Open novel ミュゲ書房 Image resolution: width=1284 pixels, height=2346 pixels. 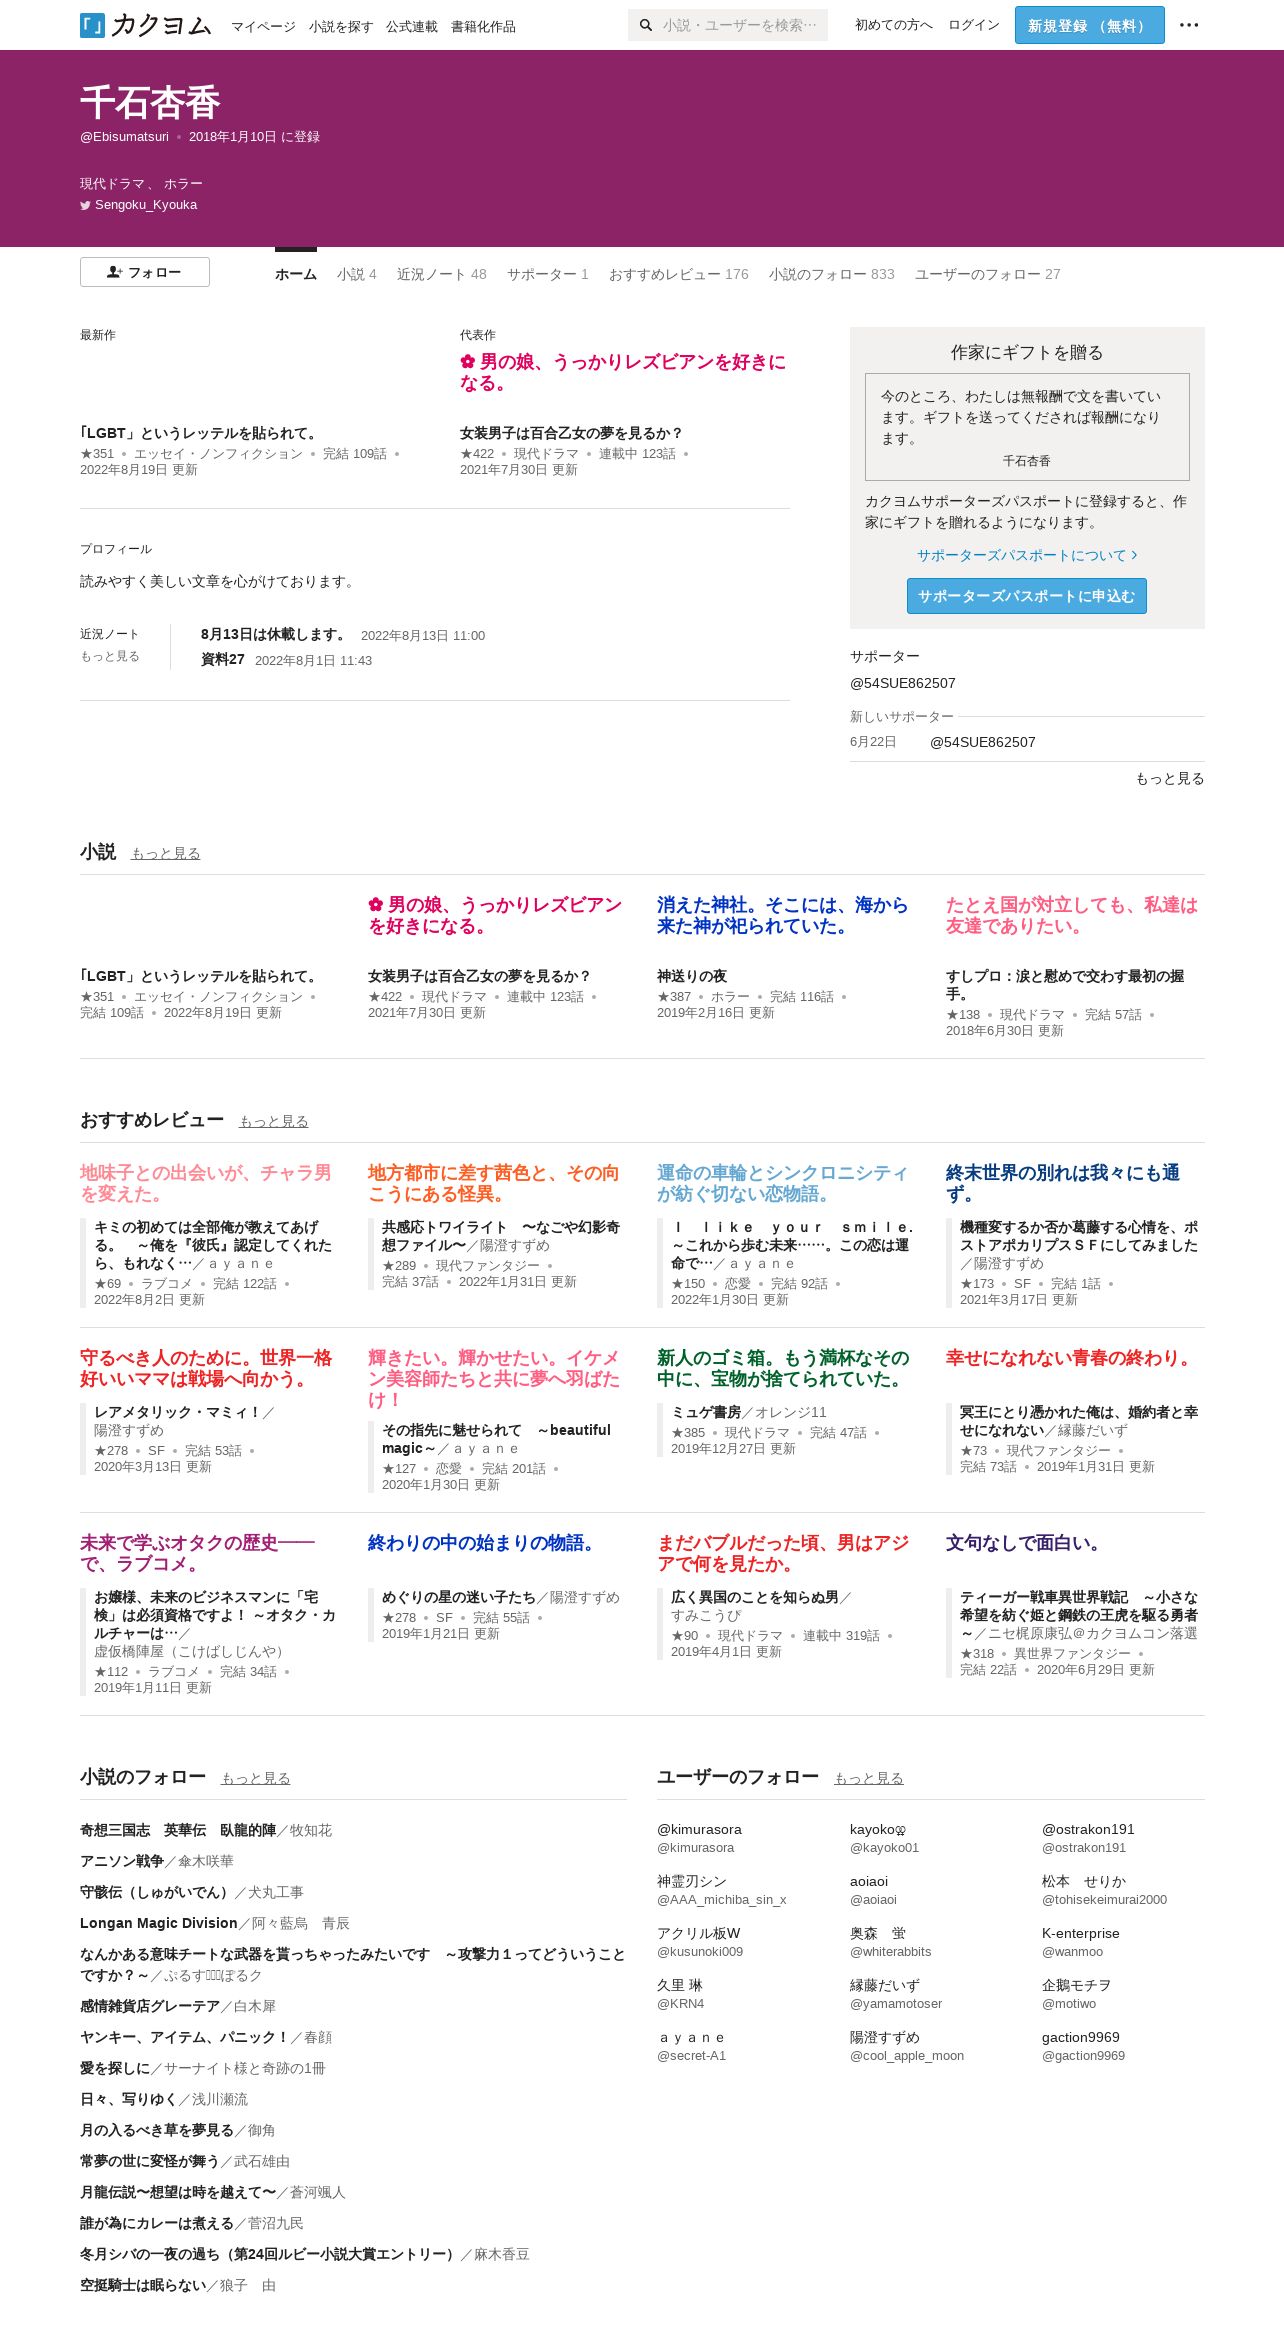tap(706, 1412)
